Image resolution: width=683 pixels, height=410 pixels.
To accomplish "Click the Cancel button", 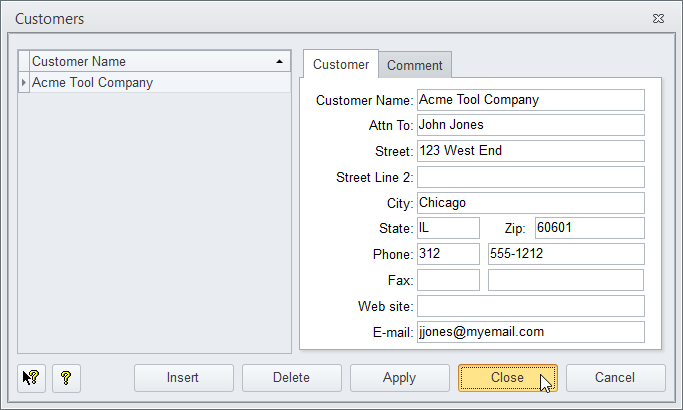I will coord(615,378).
